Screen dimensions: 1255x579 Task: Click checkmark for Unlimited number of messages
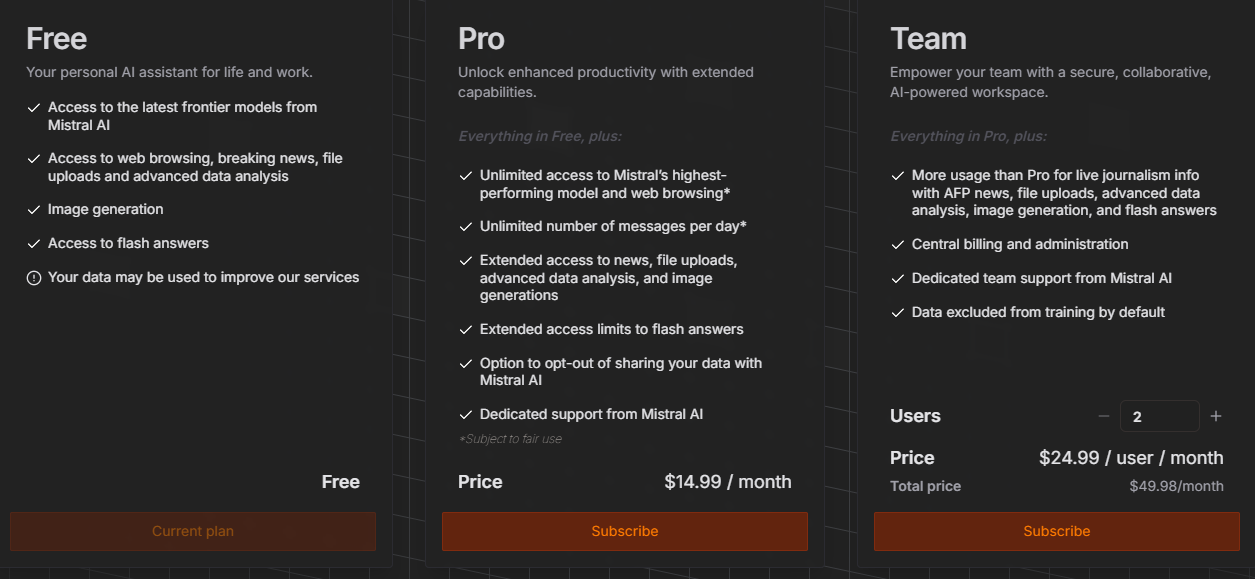(466, 227)
